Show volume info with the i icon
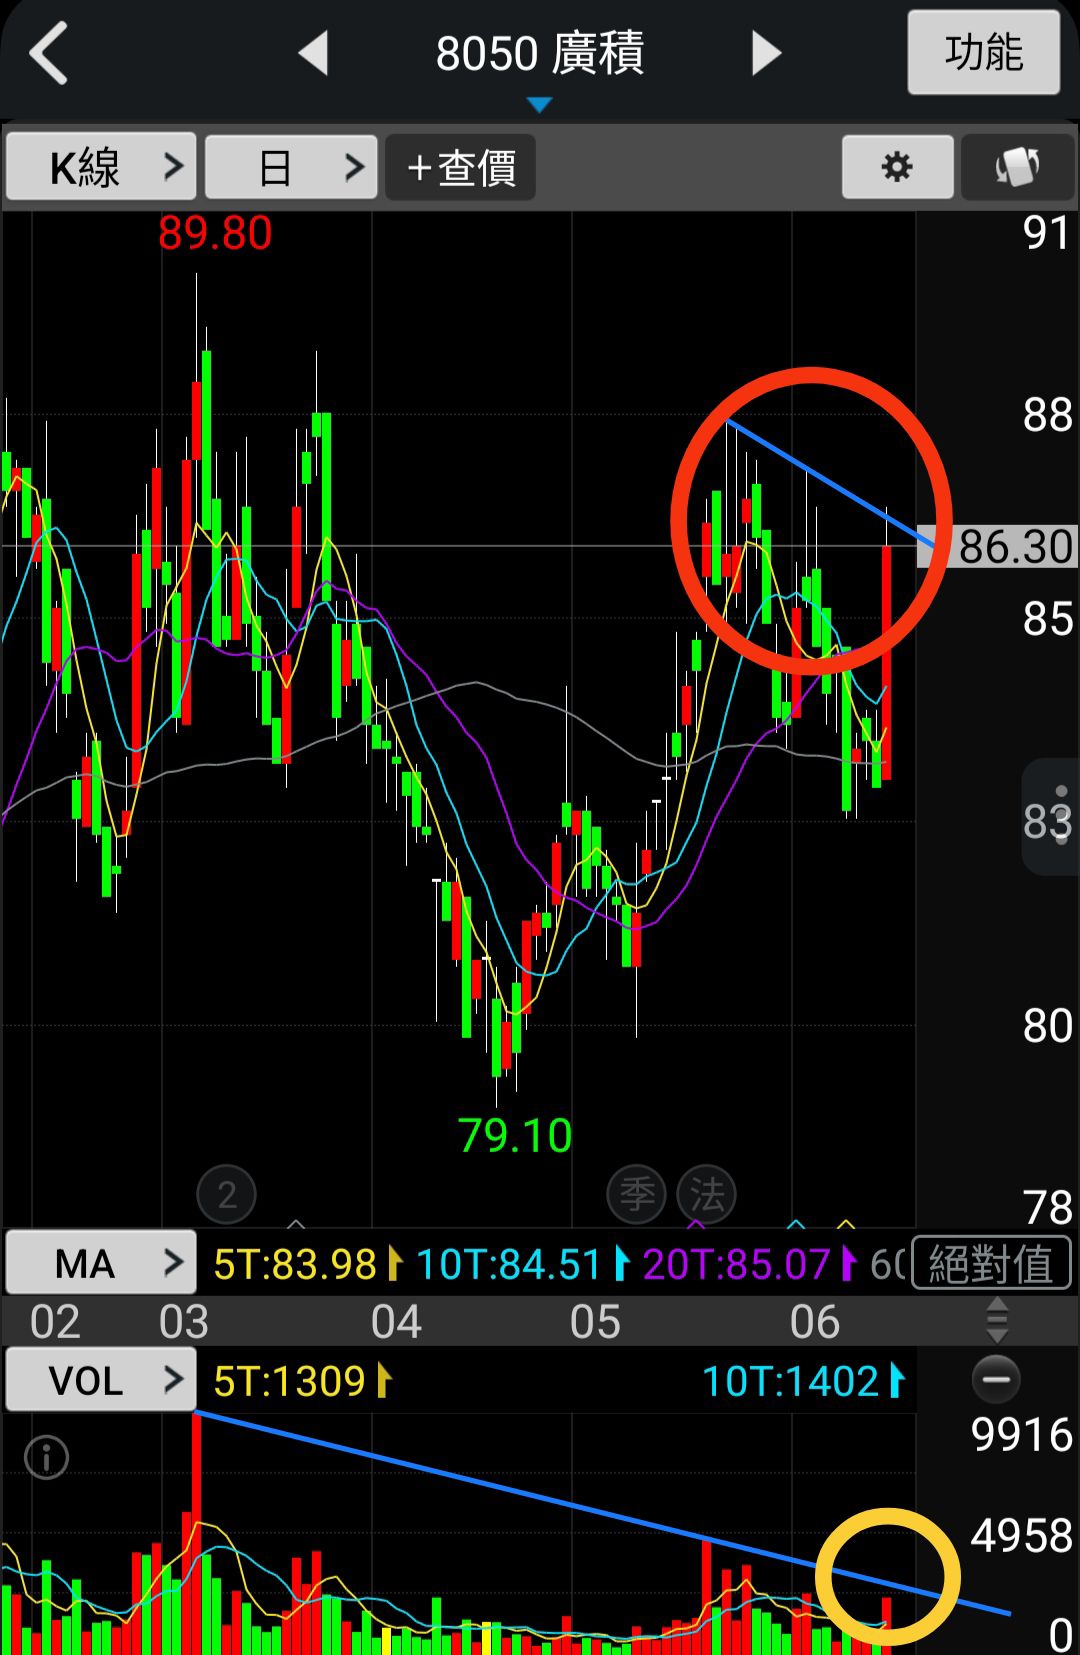 [x=46, y=1457]
